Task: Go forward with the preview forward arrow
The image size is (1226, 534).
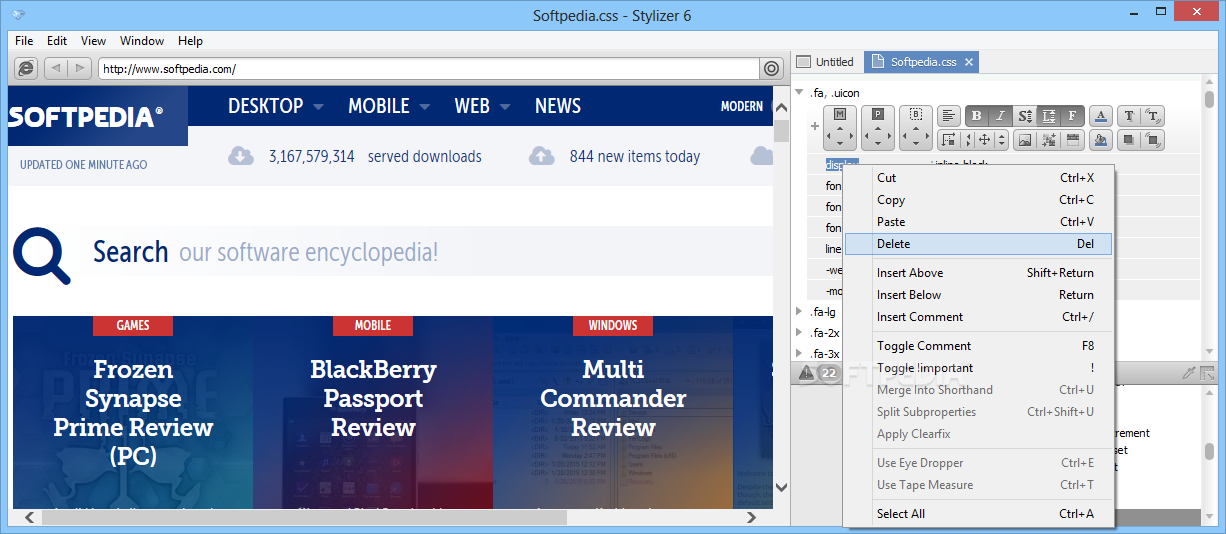Action: point(80,68)
